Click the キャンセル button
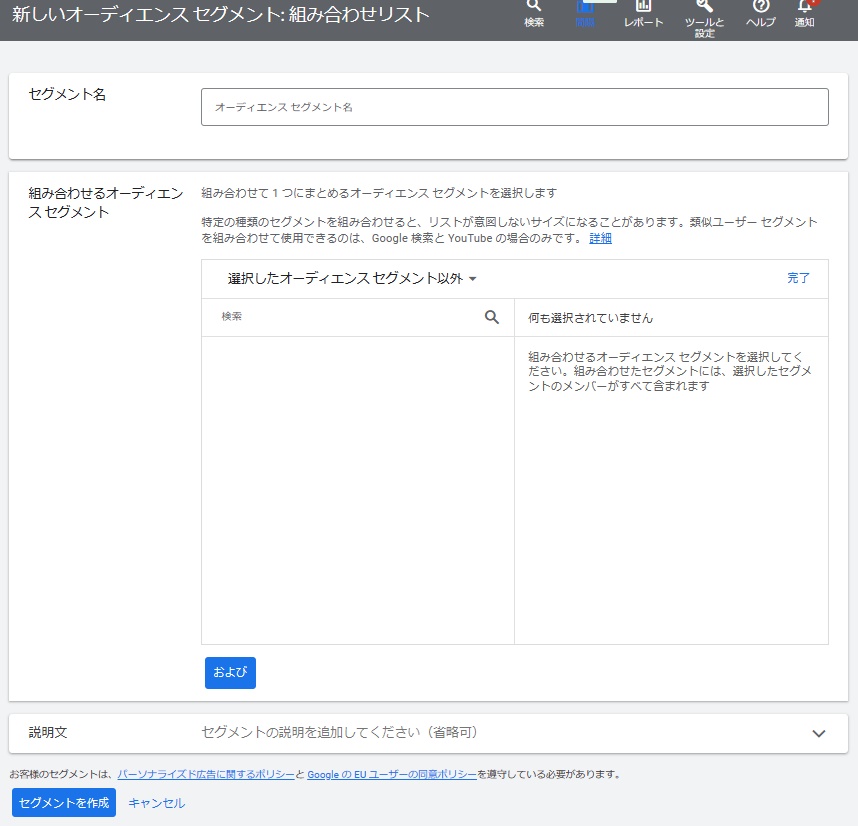 tap(156, 803)
